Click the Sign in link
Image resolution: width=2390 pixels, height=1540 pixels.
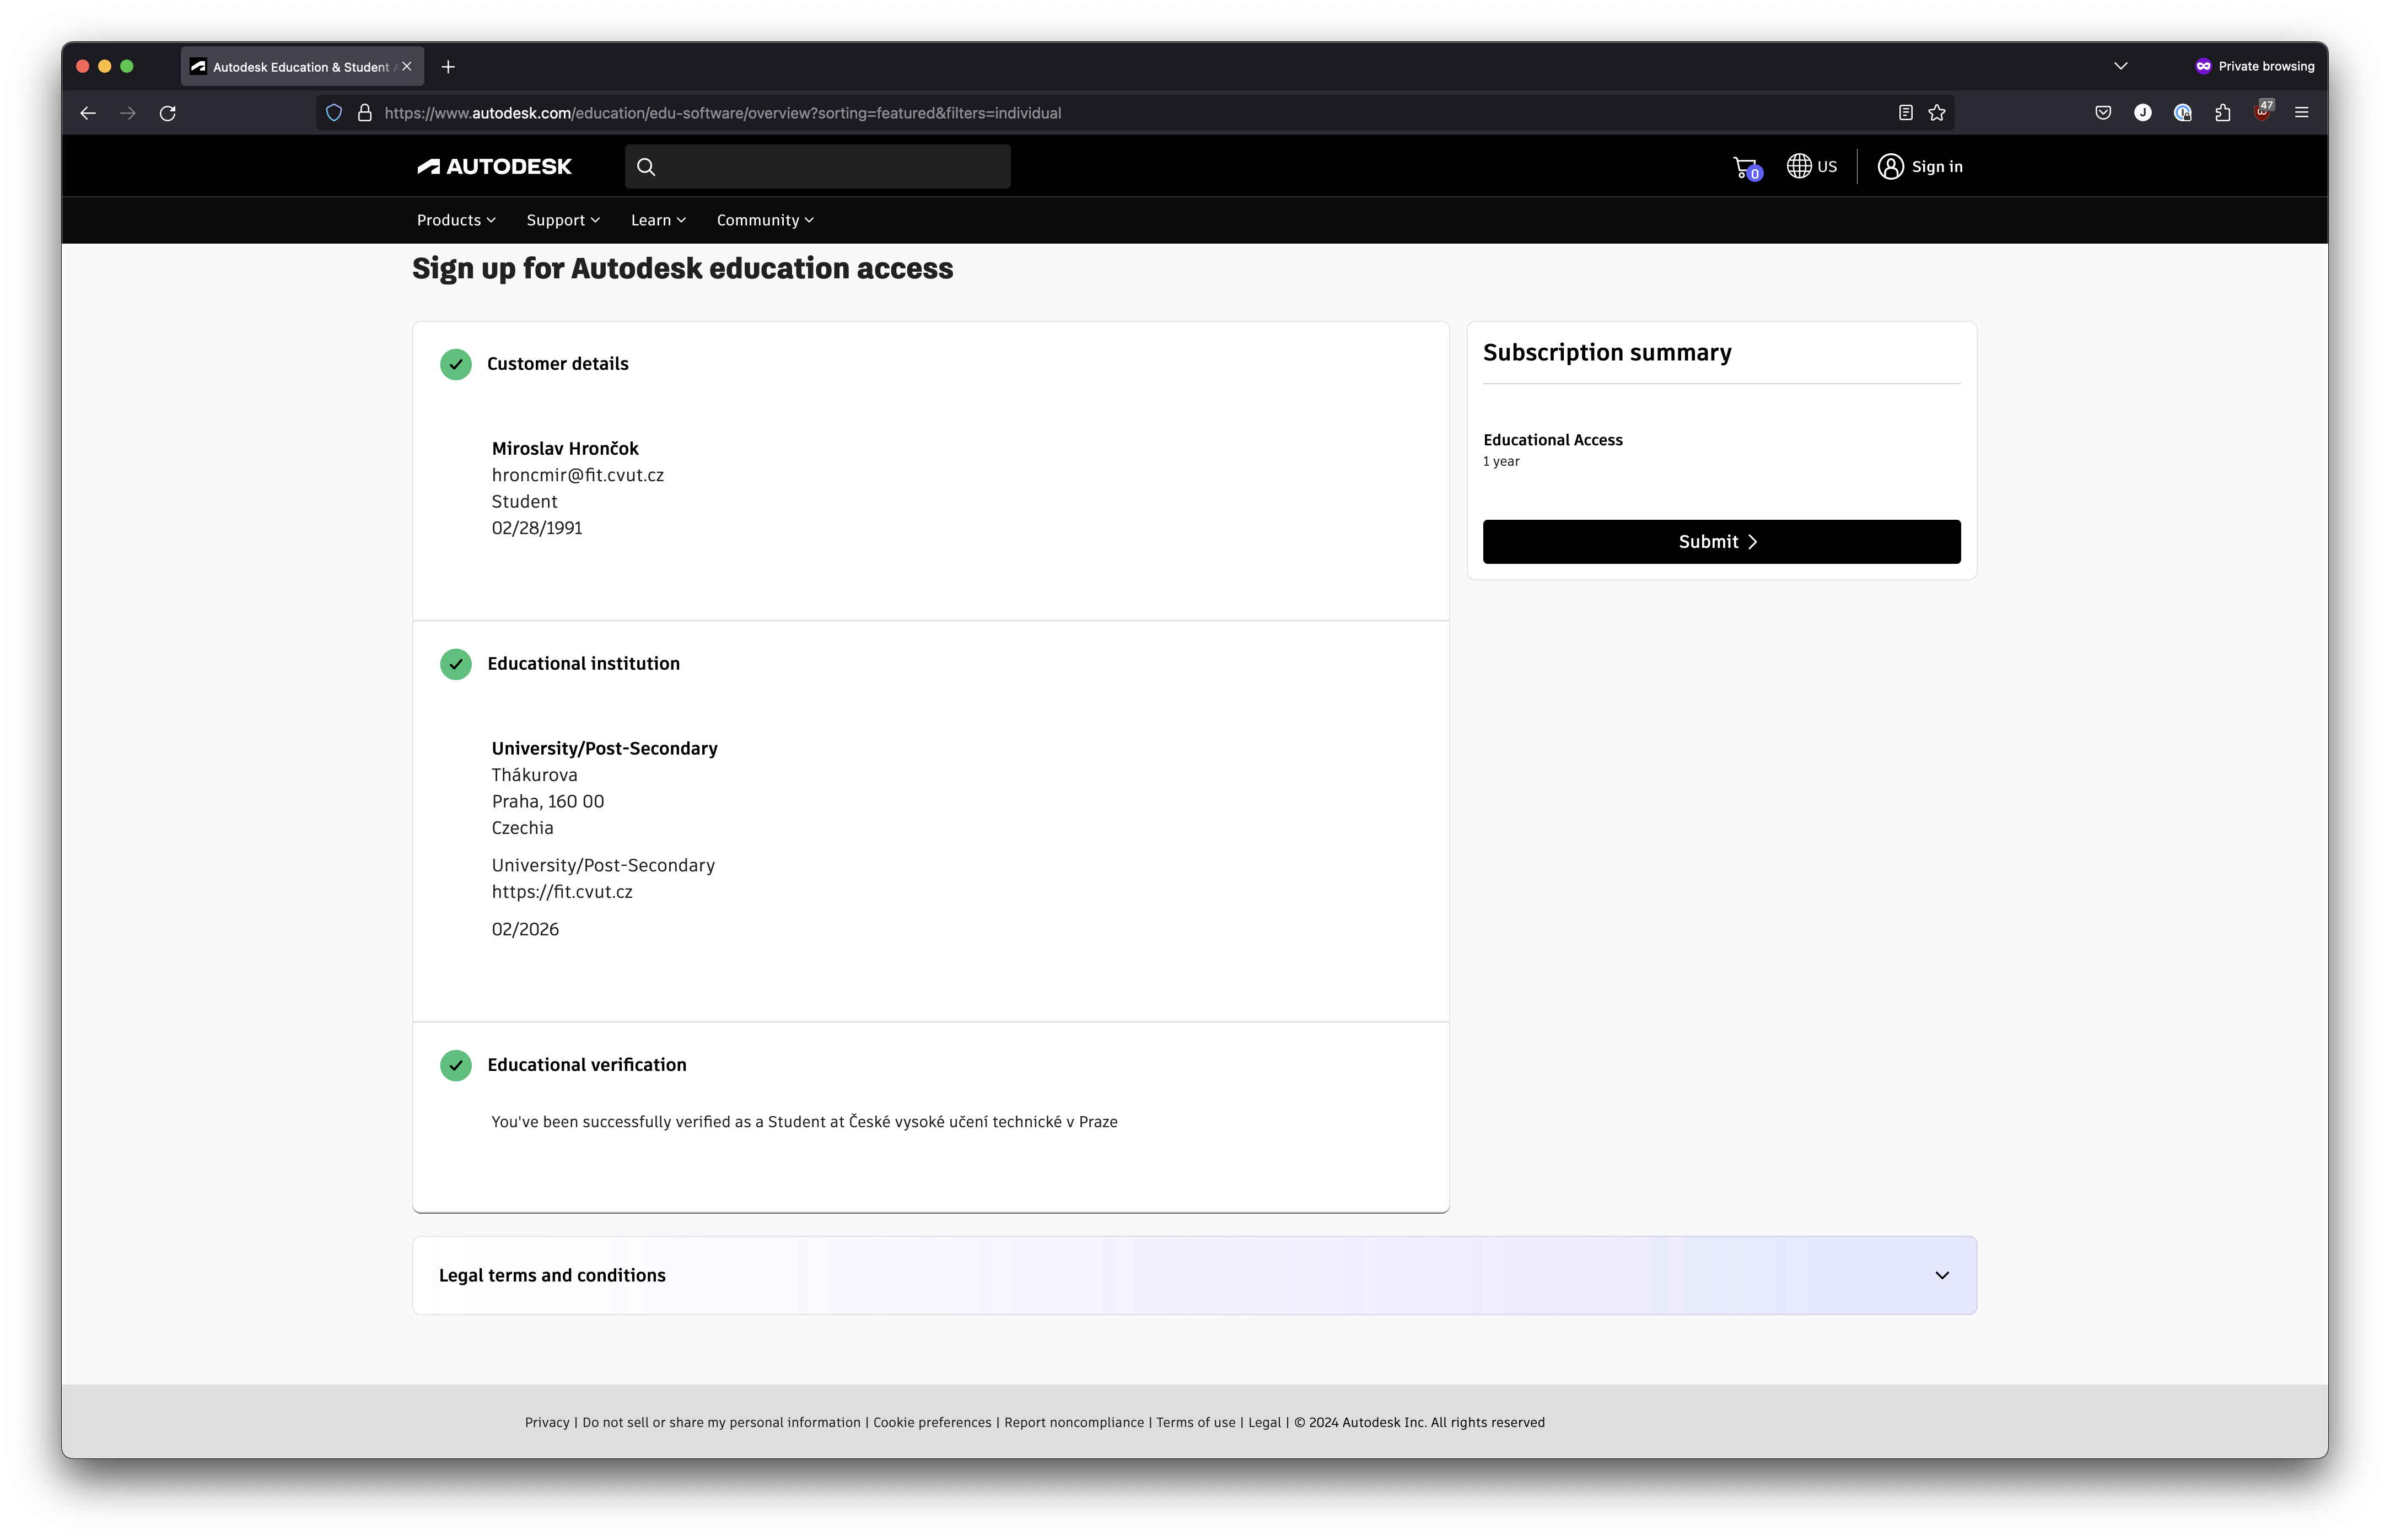[x=1937, y=167]
